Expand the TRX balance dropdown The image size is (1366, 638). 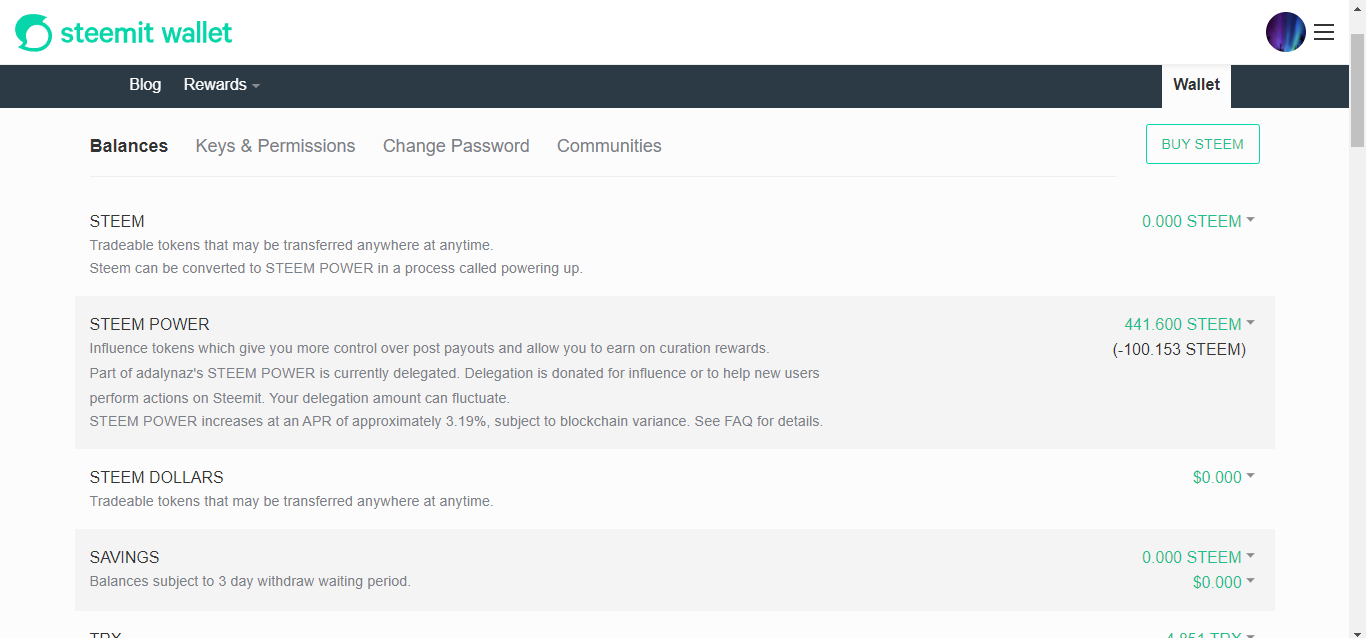pos(1210,634)
